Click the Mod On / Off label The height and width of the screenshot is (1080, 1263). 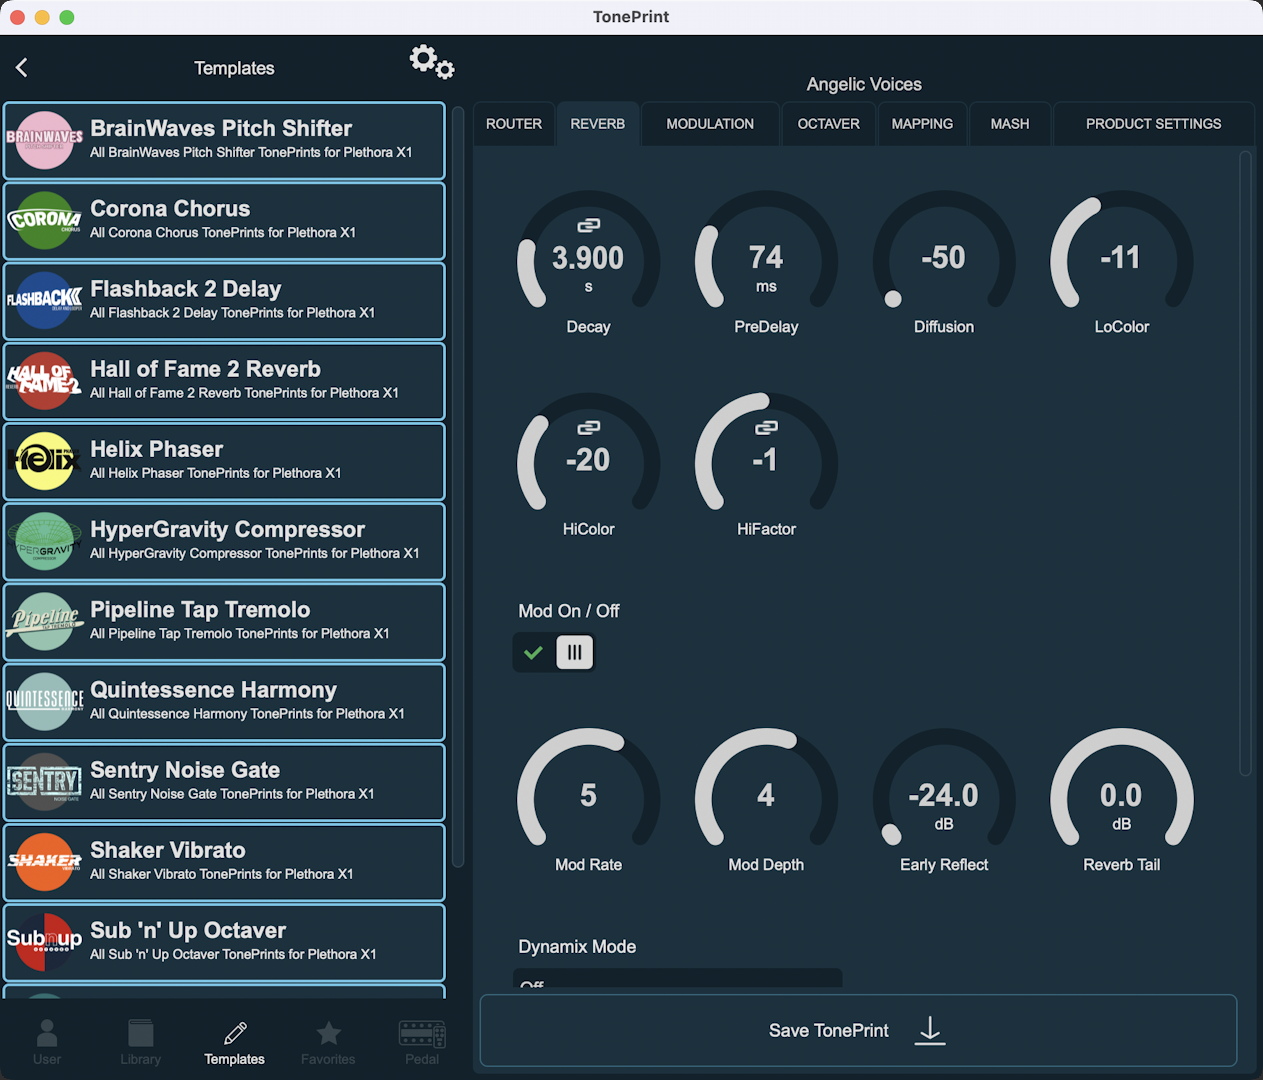point(569,611)
